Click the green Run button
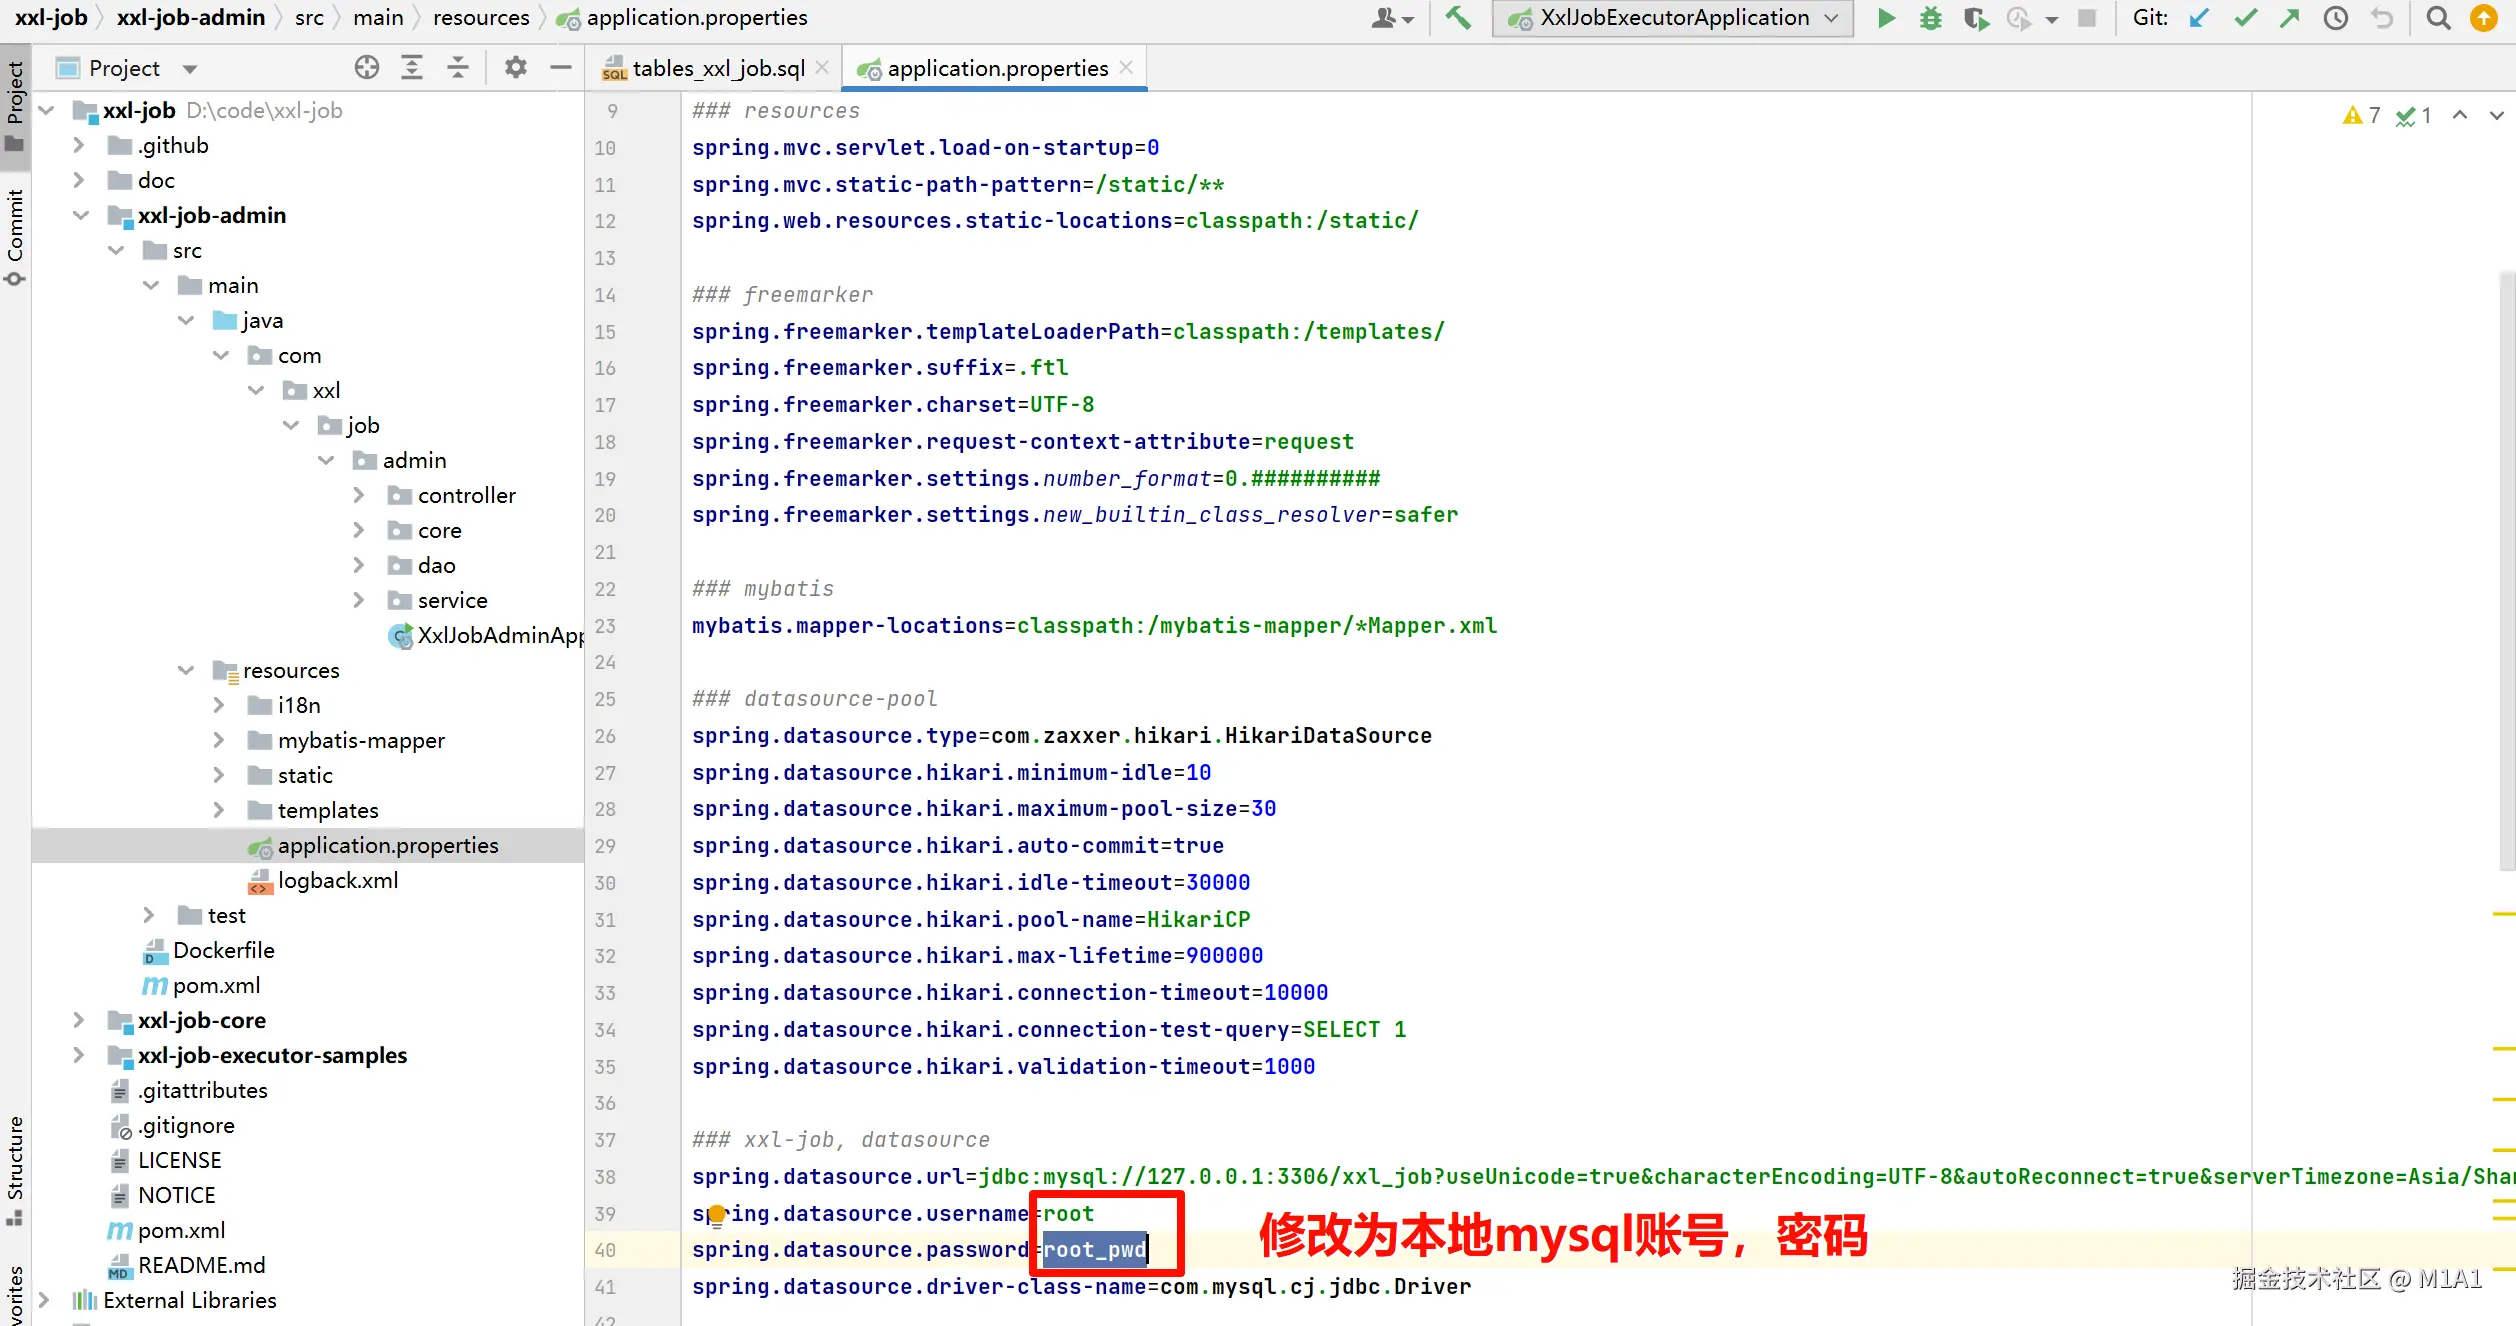 point(1886,18)
